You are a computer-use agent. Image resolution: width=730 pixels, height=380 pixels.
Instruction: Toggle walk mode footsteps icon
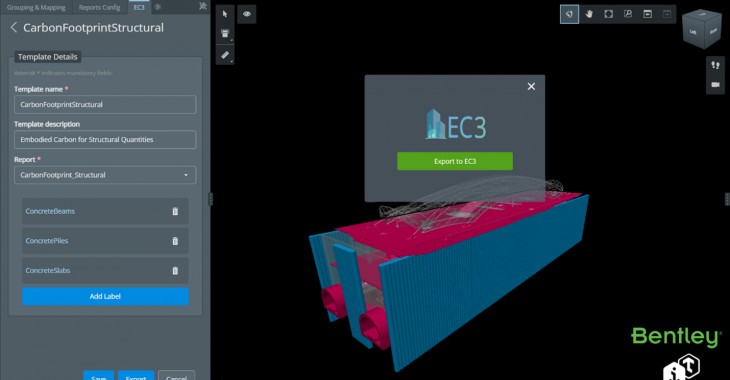(716, 65)
